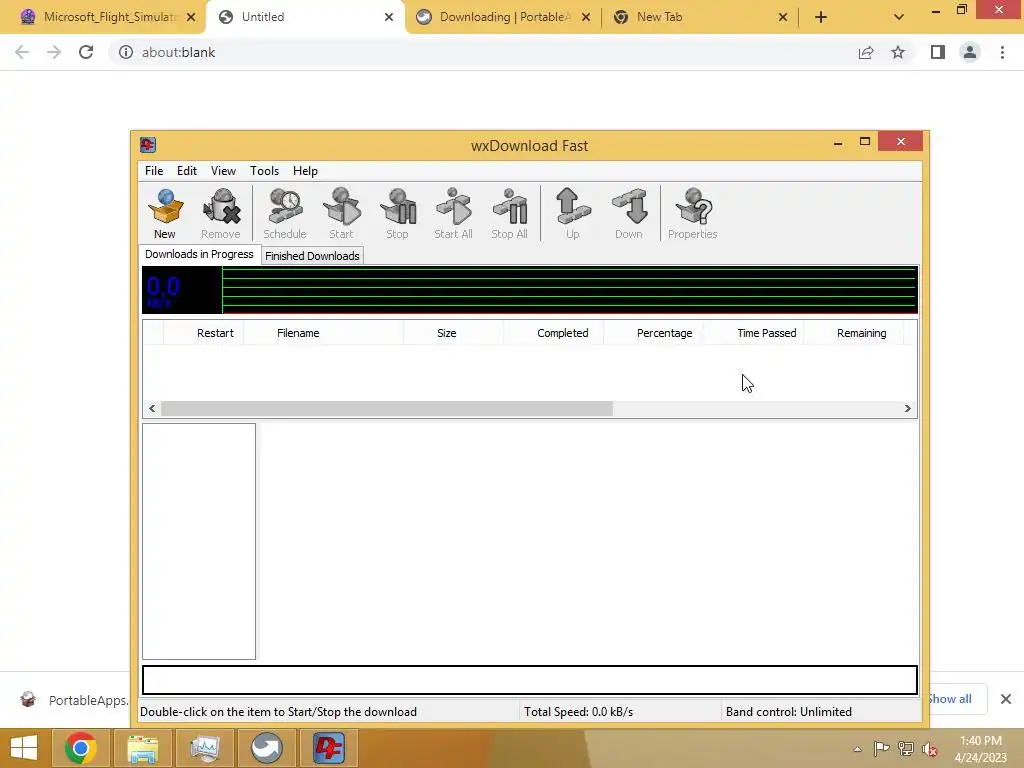Viewport: 1024px width, 768px height.
Task: Click the site information icon in address bar
Action: pos(125,52)
